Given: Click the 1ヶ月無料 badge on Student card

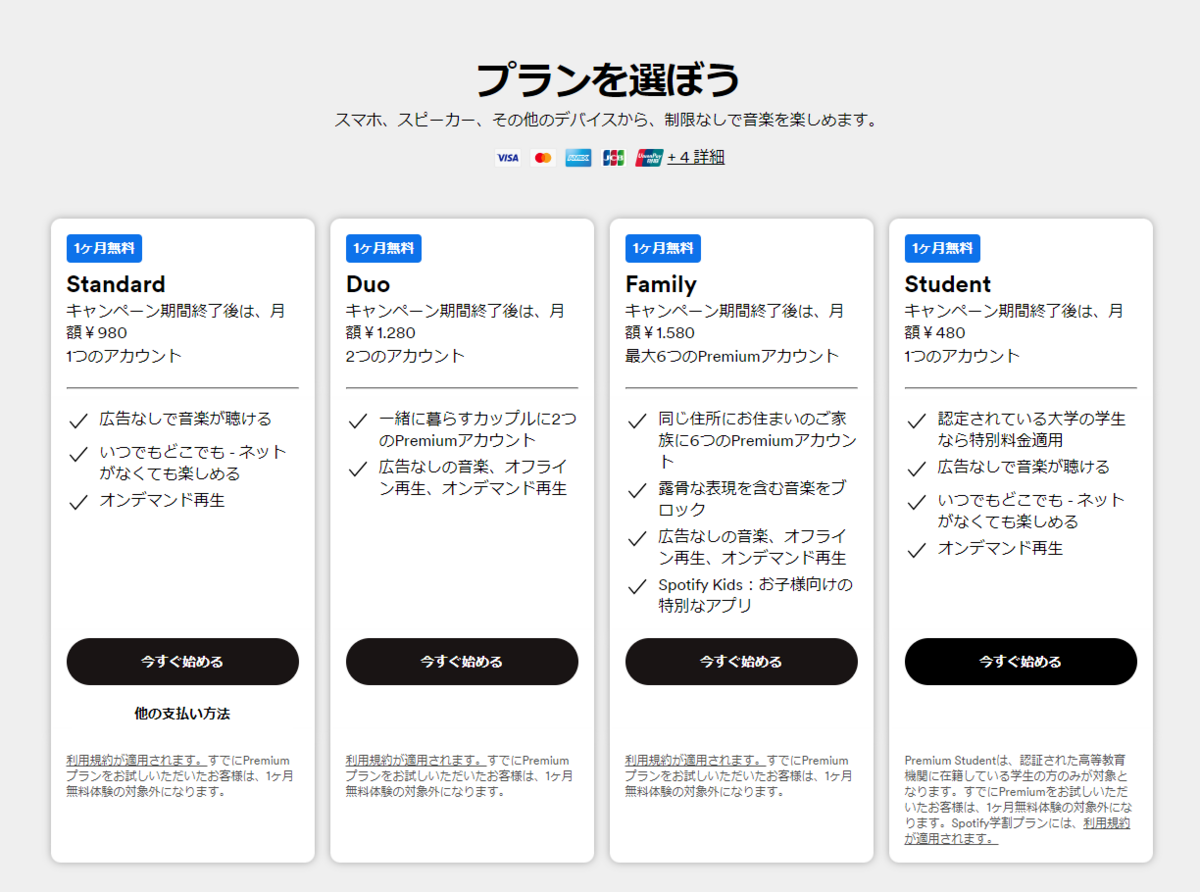Looking at the screenshot, I should [942, 249].
